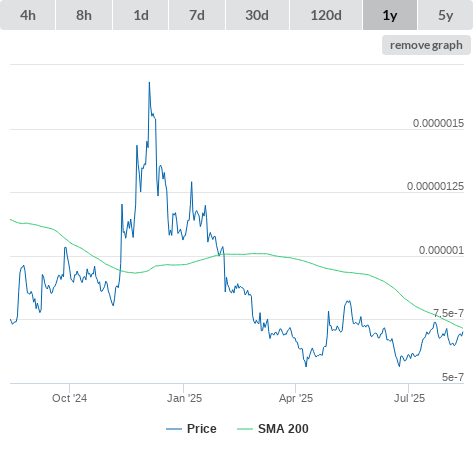Click the 7.5e-7 axis label
The height and width of the screenshot is (455, 474).
448,313
